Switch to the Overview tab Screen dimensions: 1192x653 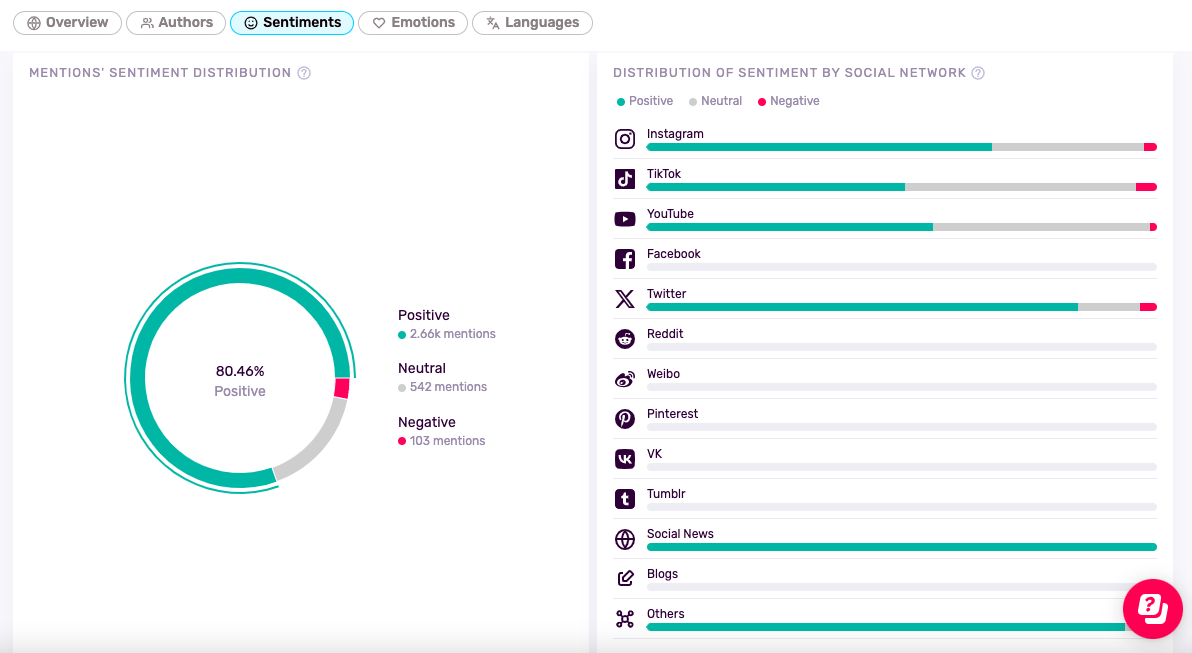67,23
